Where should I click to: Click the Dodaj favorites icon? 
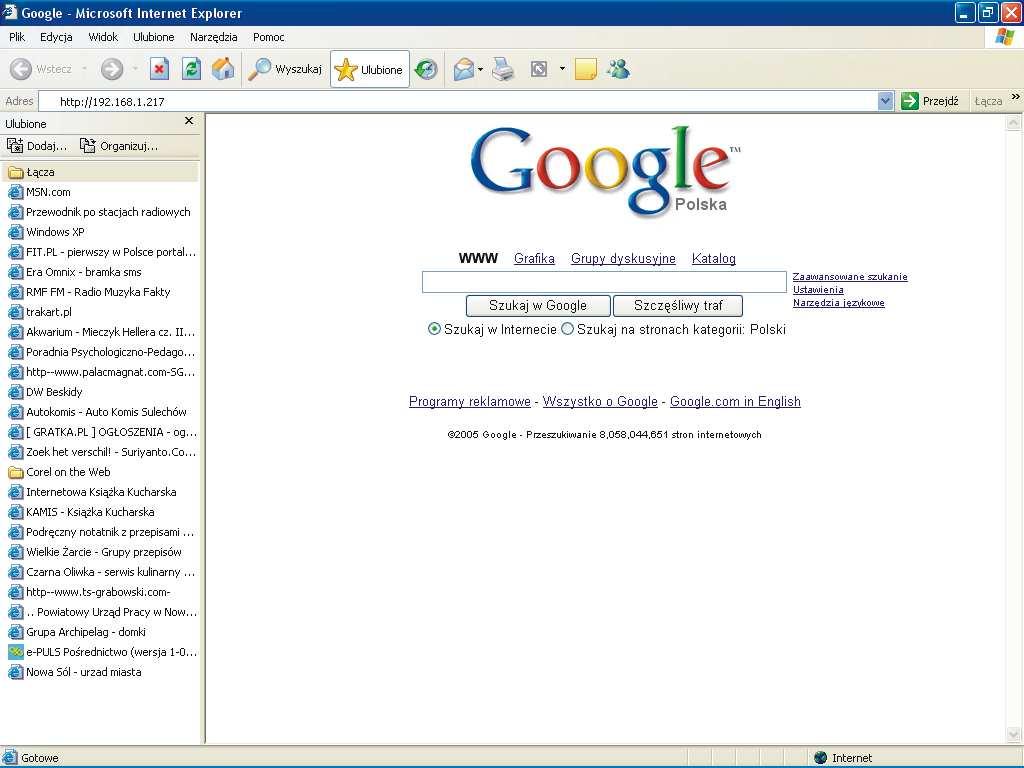[x=15, y=146]
